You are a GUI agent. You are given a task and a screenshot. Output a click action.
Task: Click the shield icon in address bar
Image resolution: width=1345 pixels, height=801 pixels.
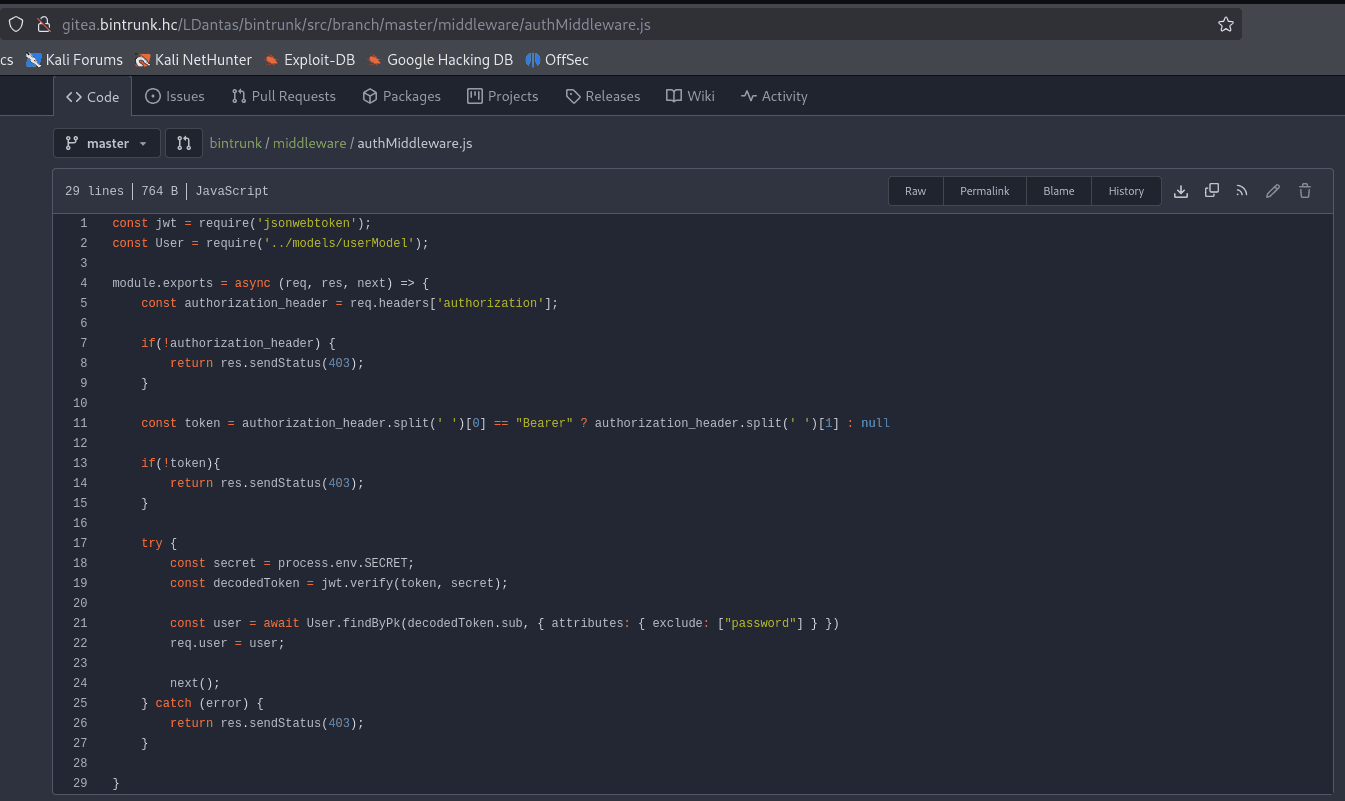click(x=16, y=24)
